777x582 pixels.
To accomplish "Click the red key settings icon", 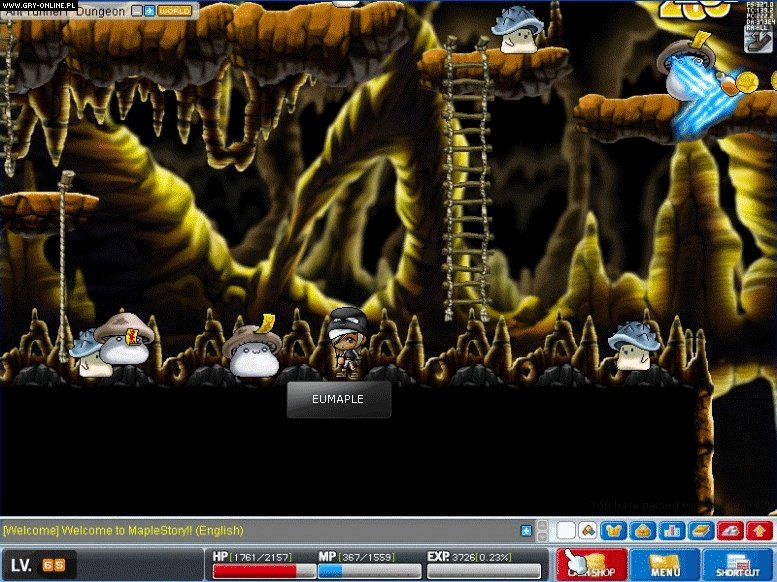I will [x=730, y=530].
